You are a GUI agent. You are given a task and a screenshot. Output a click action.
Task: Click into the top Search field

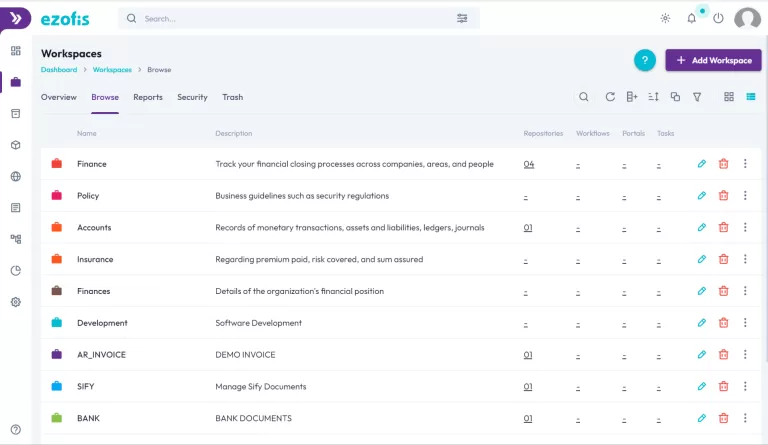(295, 18)
